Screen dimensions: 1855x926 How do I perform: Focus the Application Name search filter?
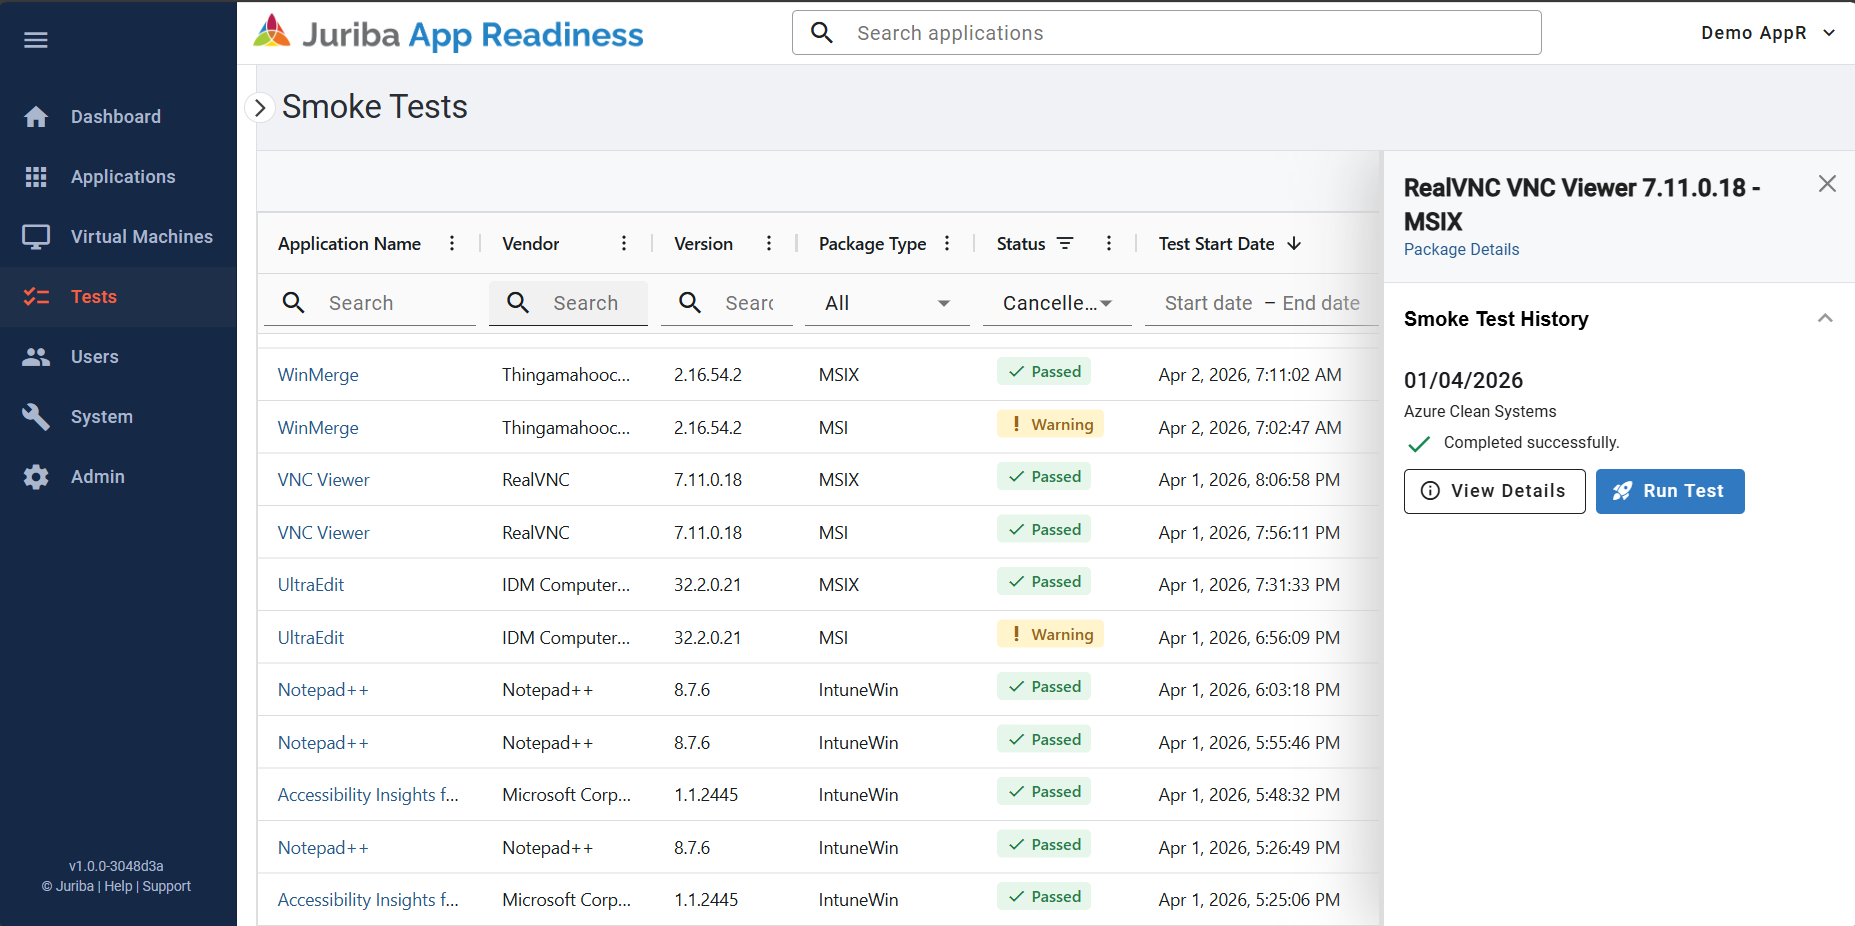(370, 303)
